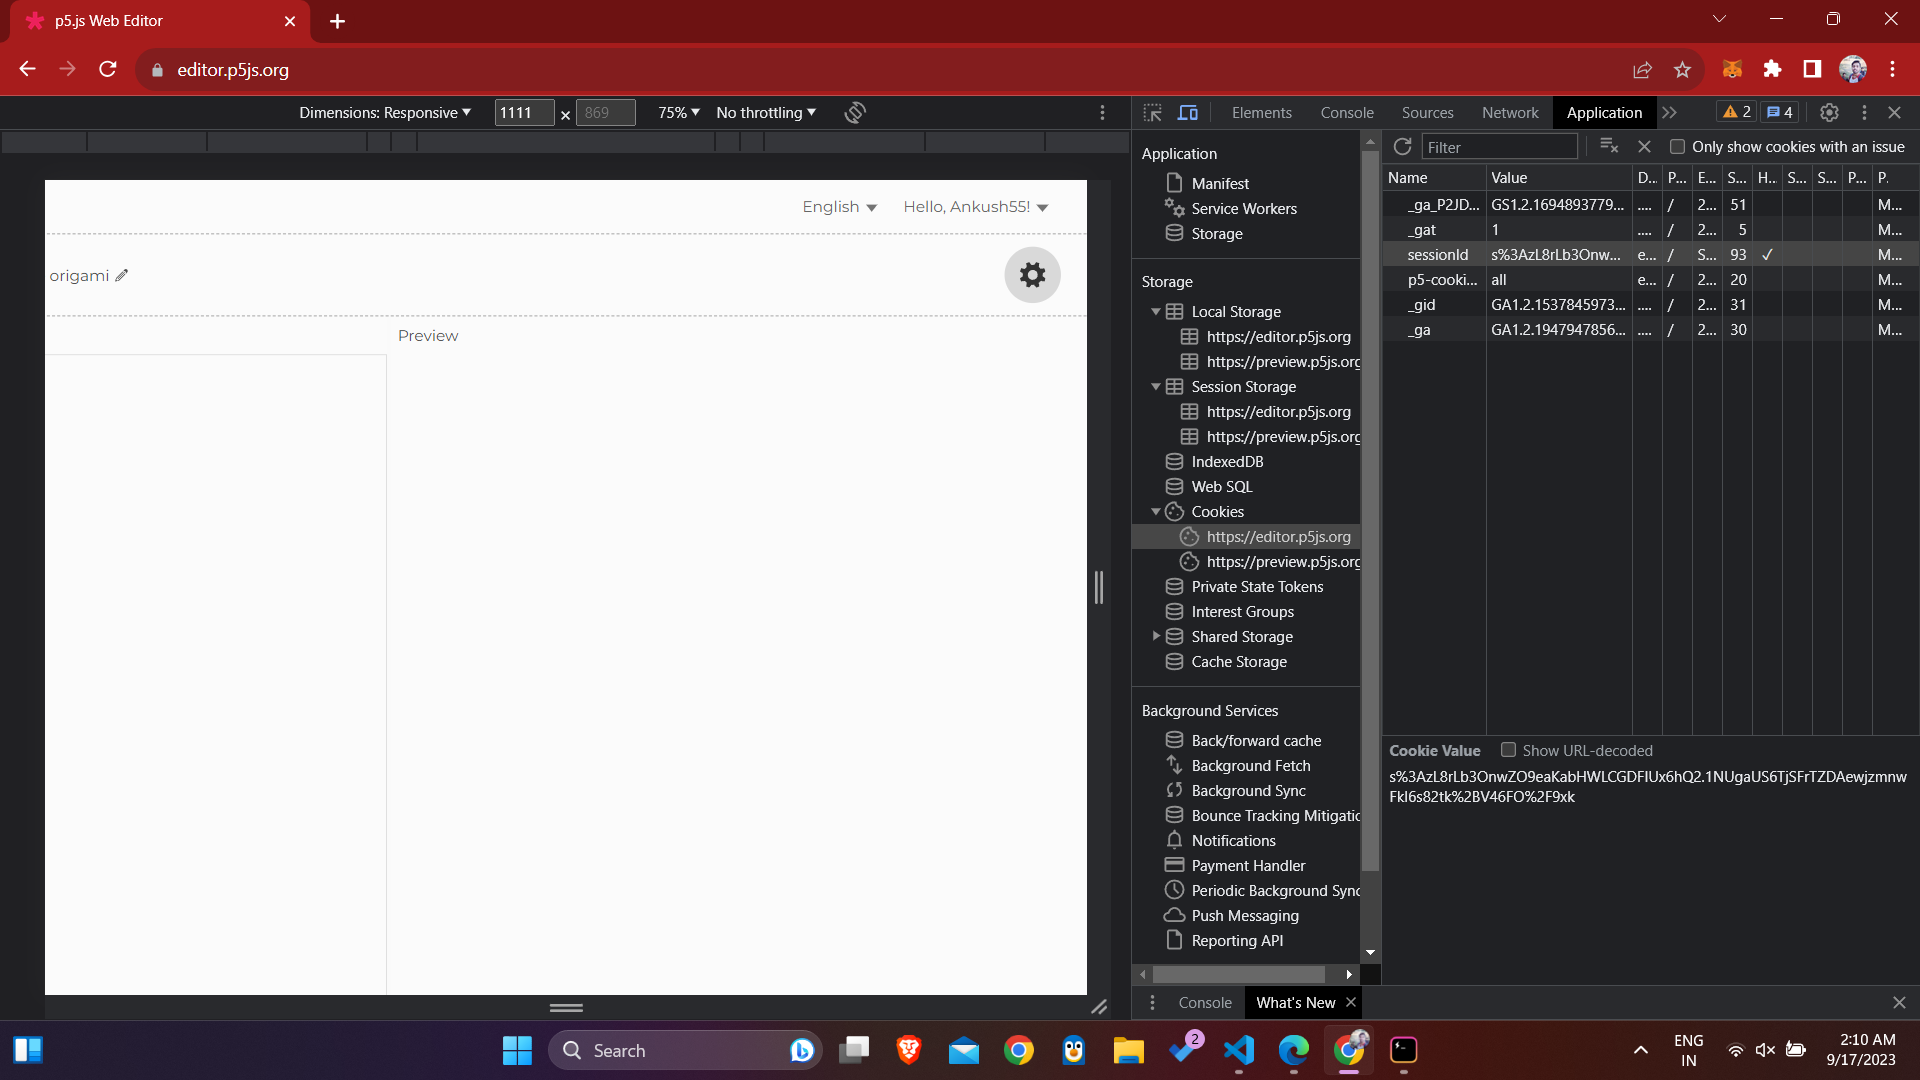
Task: Enable Show URL-decoded for cookie value
Action: pos(1510,750)
